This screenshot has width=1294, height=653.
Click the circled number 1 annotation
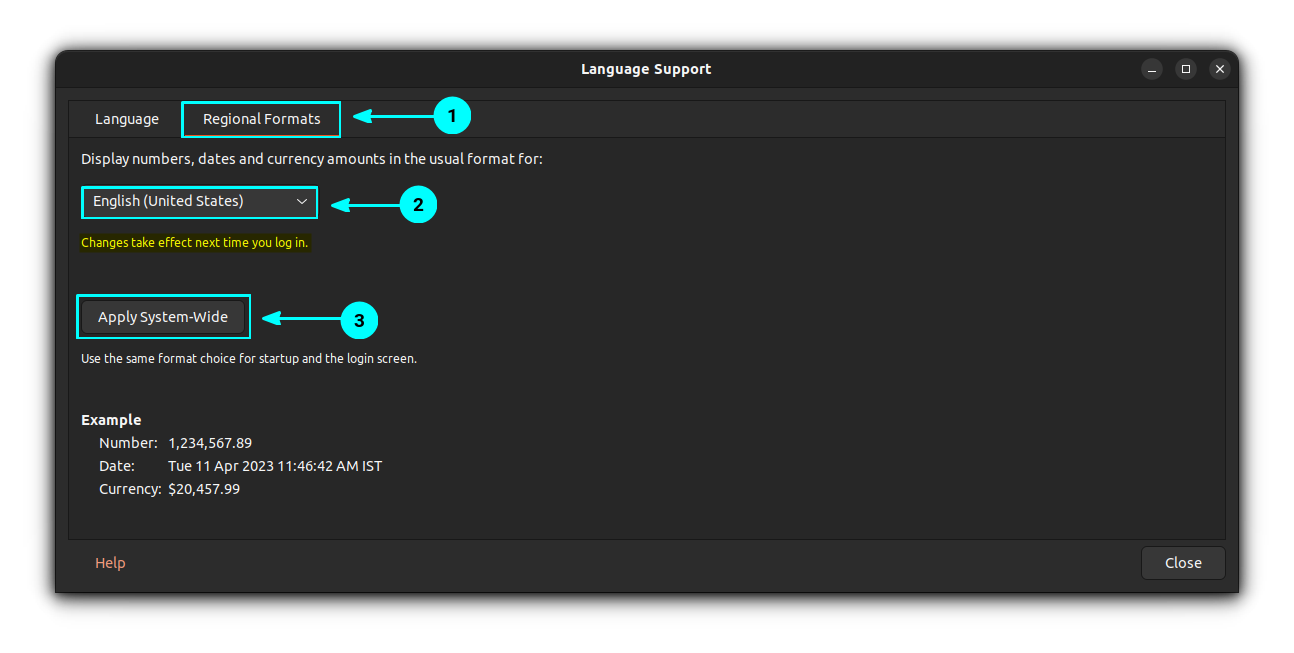453,115
